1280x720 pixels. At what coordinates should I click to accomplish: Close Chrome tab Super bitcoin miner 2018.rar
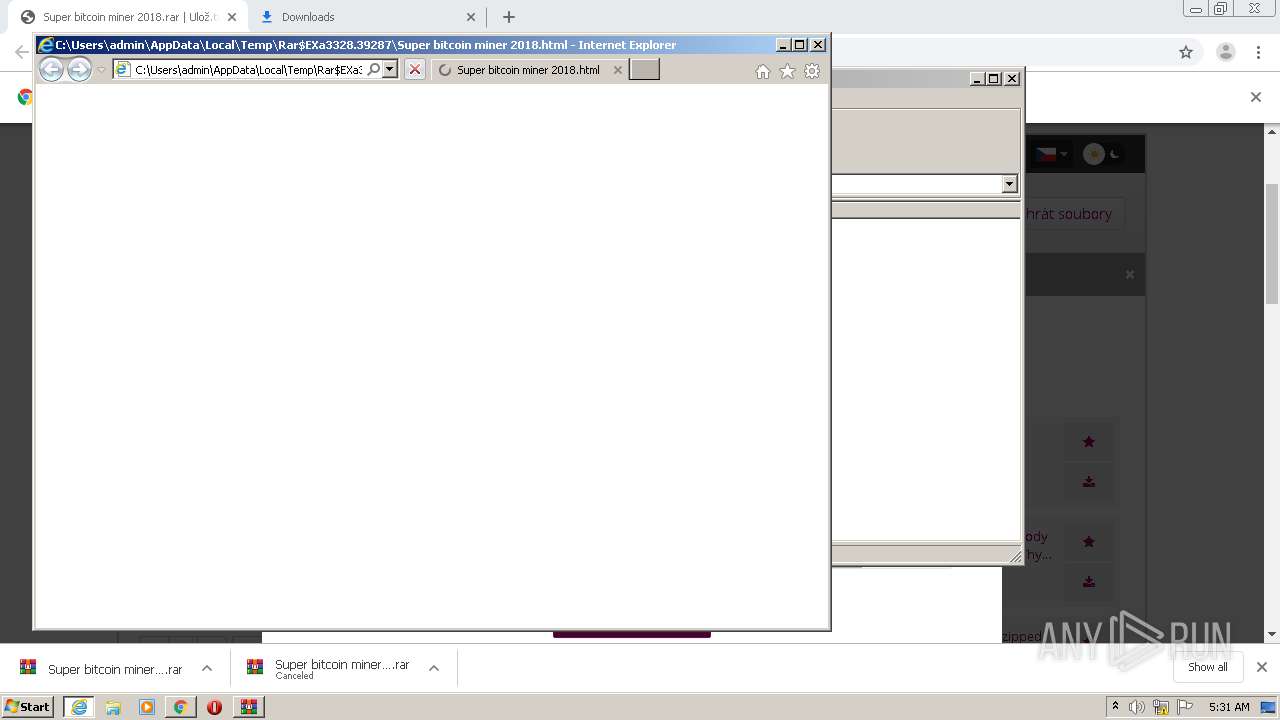click(232, 17)
